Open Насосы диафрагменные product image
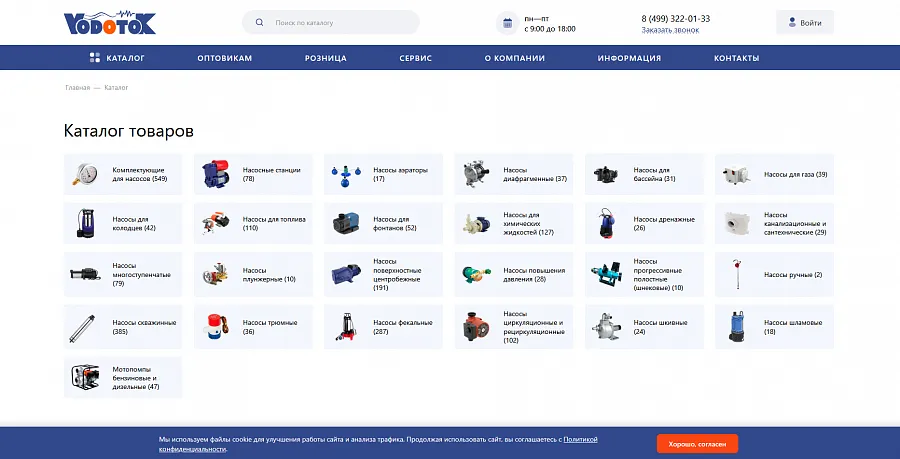The image size is (900, 459). [x=476, y=174]
